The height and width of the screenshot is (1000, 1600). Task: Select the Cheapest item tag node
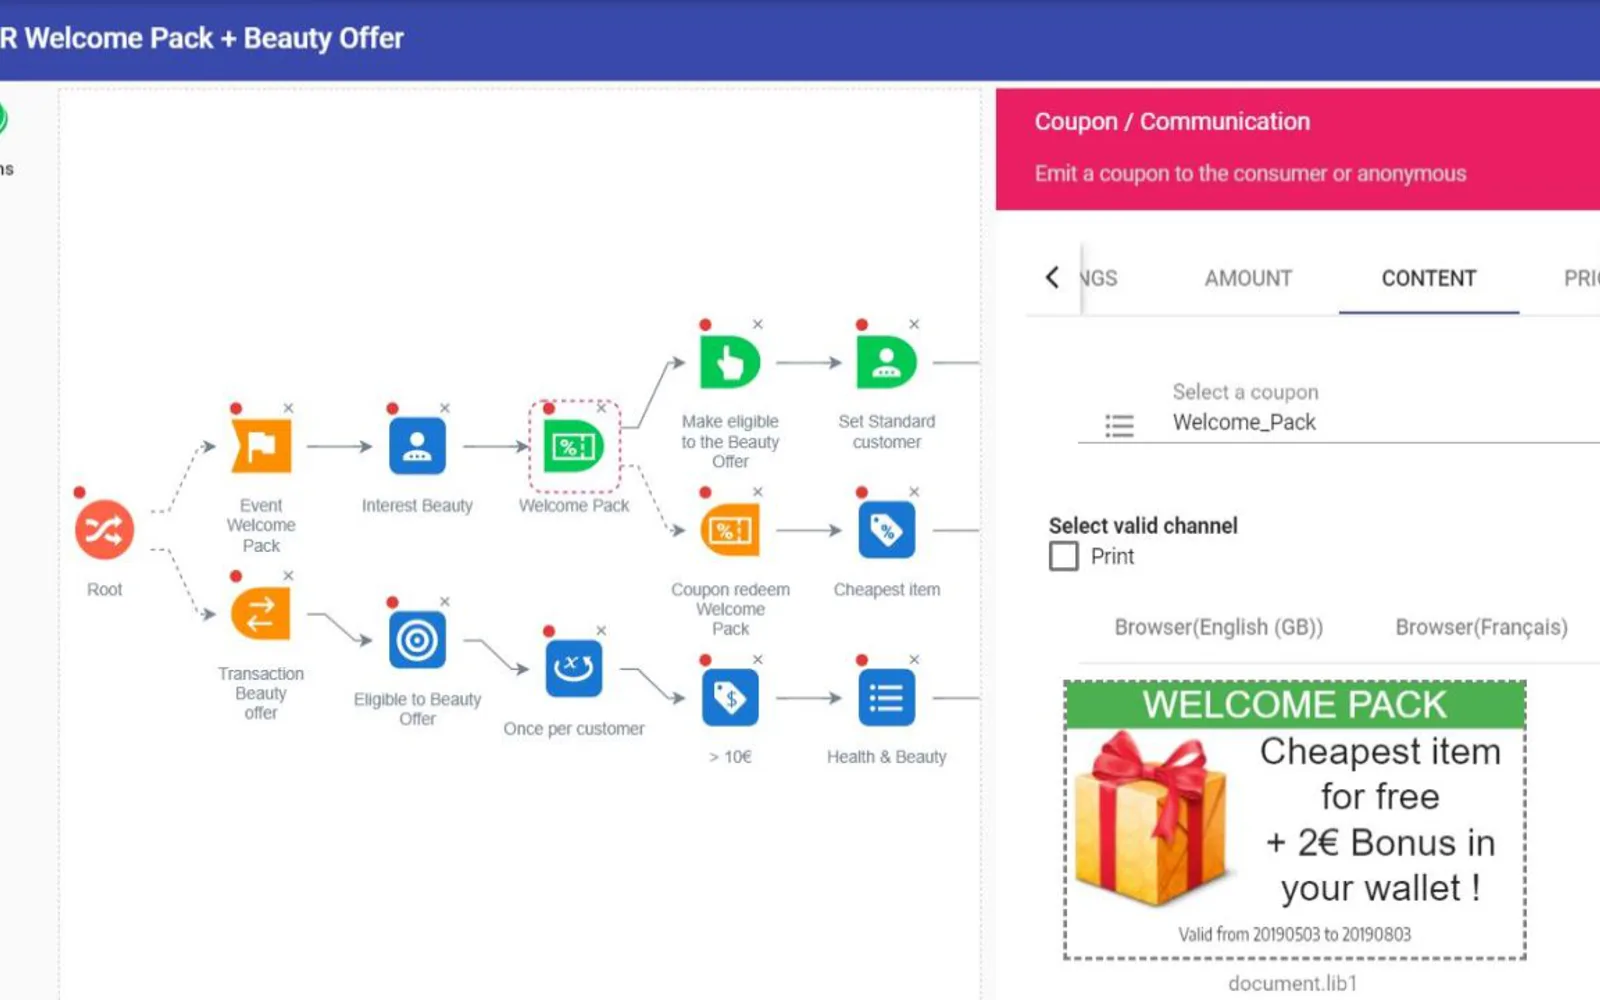click(x=886, y=530)
